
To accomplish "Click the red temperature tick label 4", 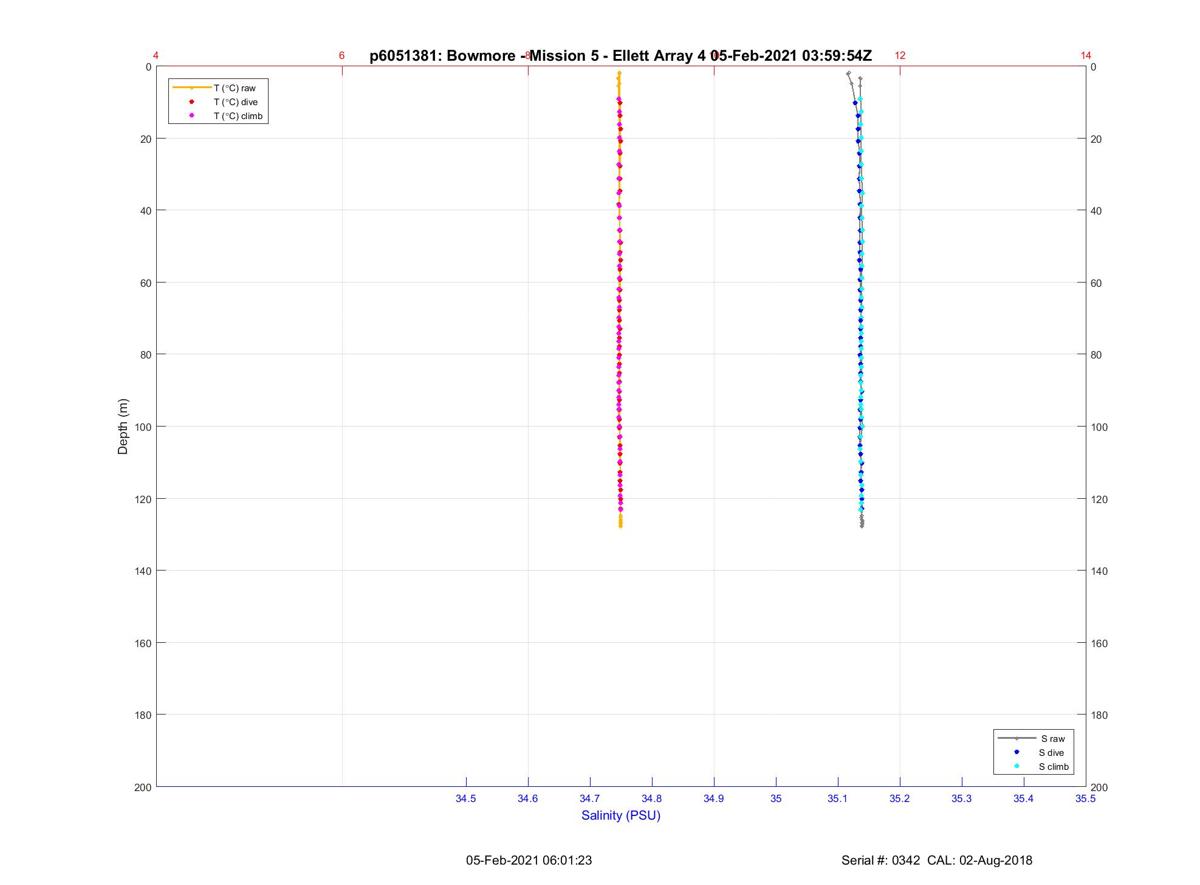I will (x=156, y=56).
